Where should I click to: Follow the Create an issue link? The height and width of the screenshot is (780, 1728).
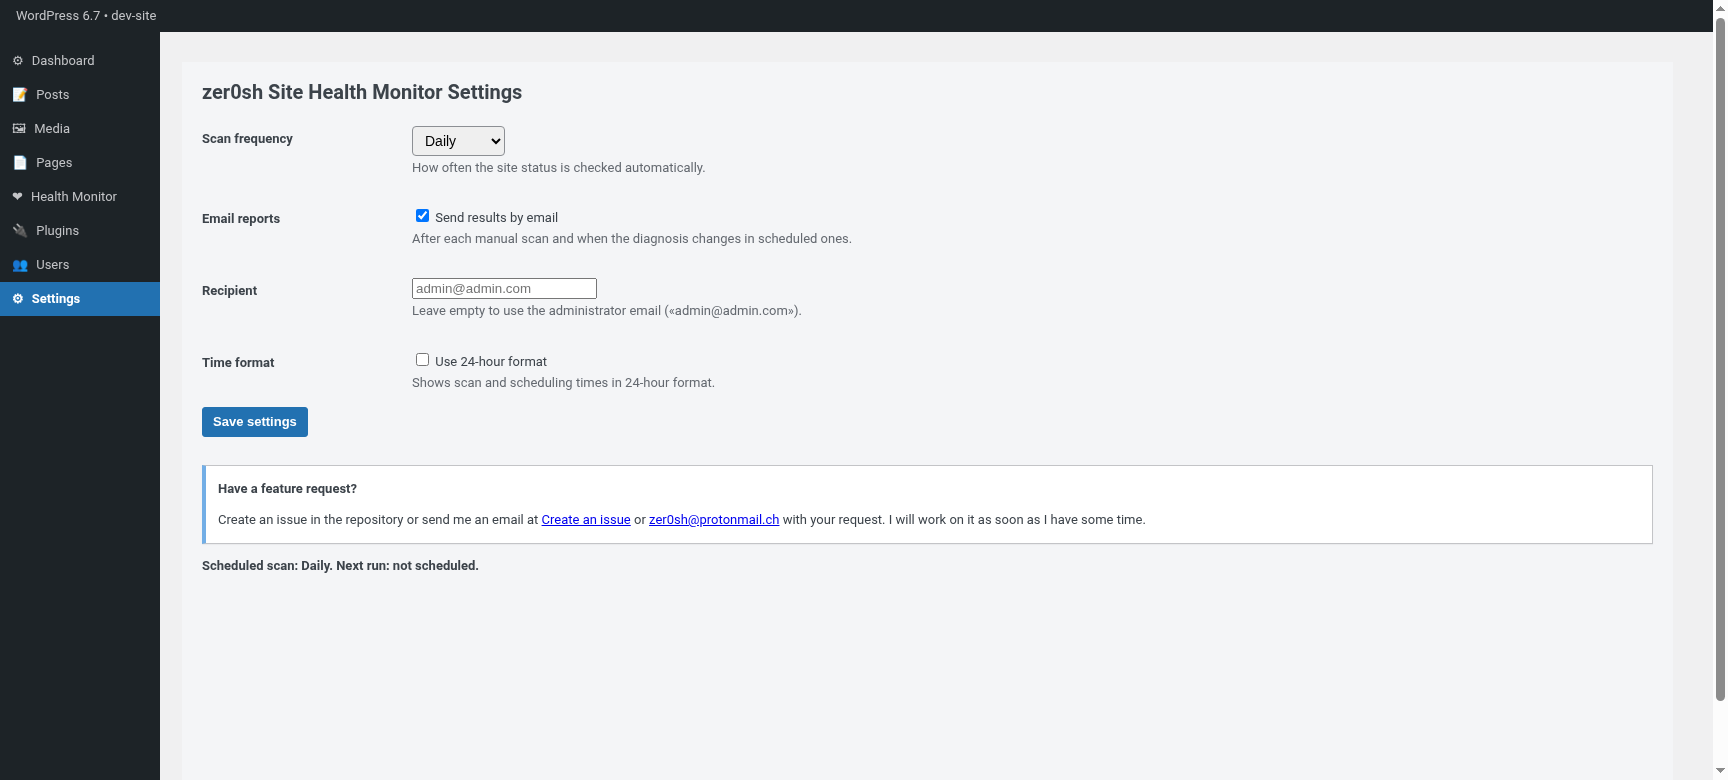586,520
